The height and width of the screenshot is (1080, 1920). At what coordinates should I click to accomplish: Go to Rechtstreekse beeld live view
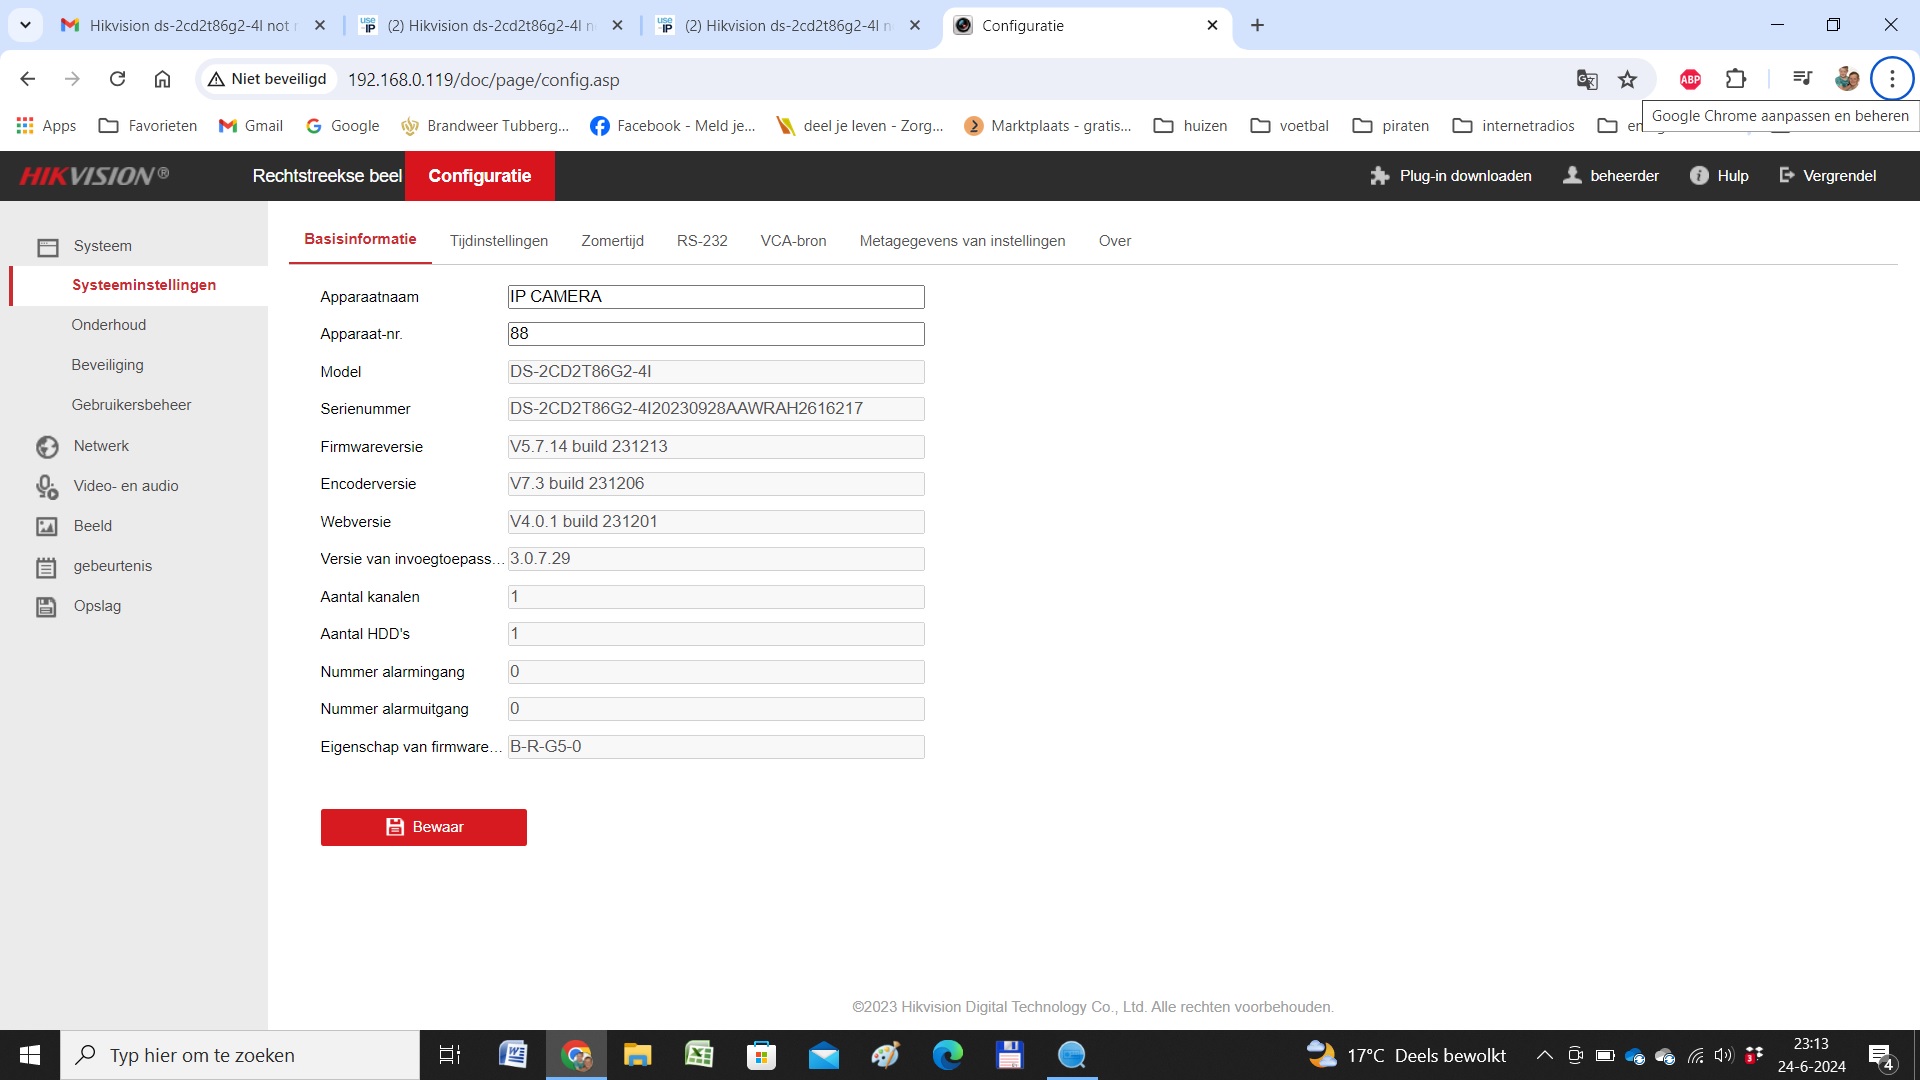pos(327,176)
